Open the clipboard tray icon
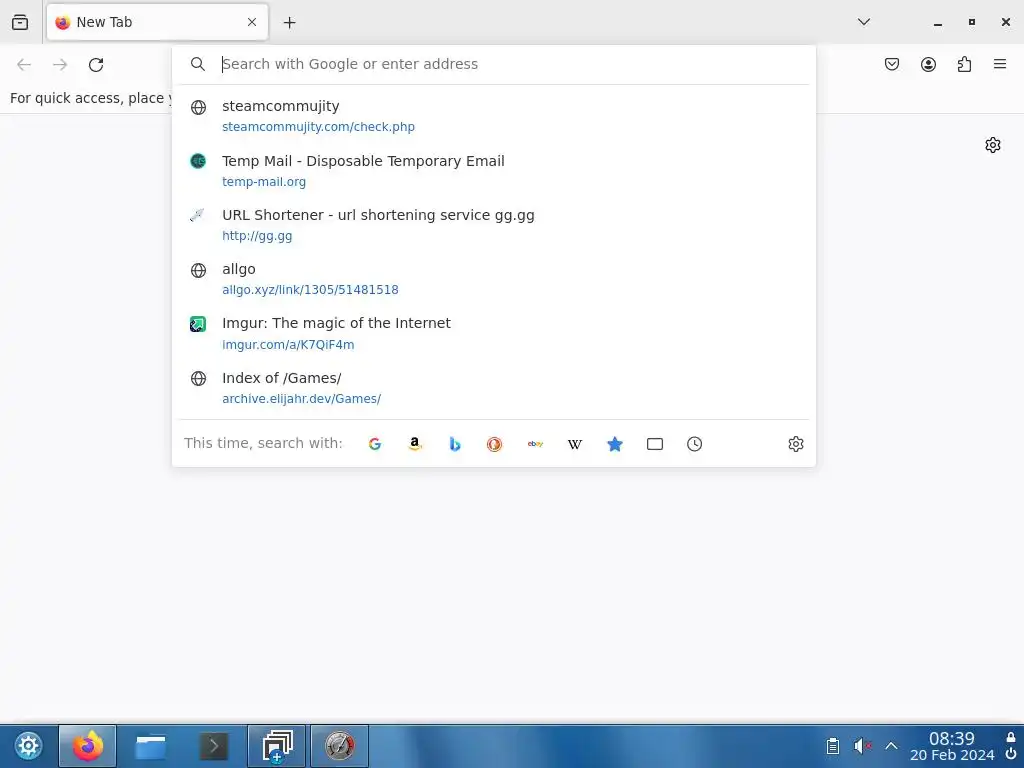 tap(832, 746)
